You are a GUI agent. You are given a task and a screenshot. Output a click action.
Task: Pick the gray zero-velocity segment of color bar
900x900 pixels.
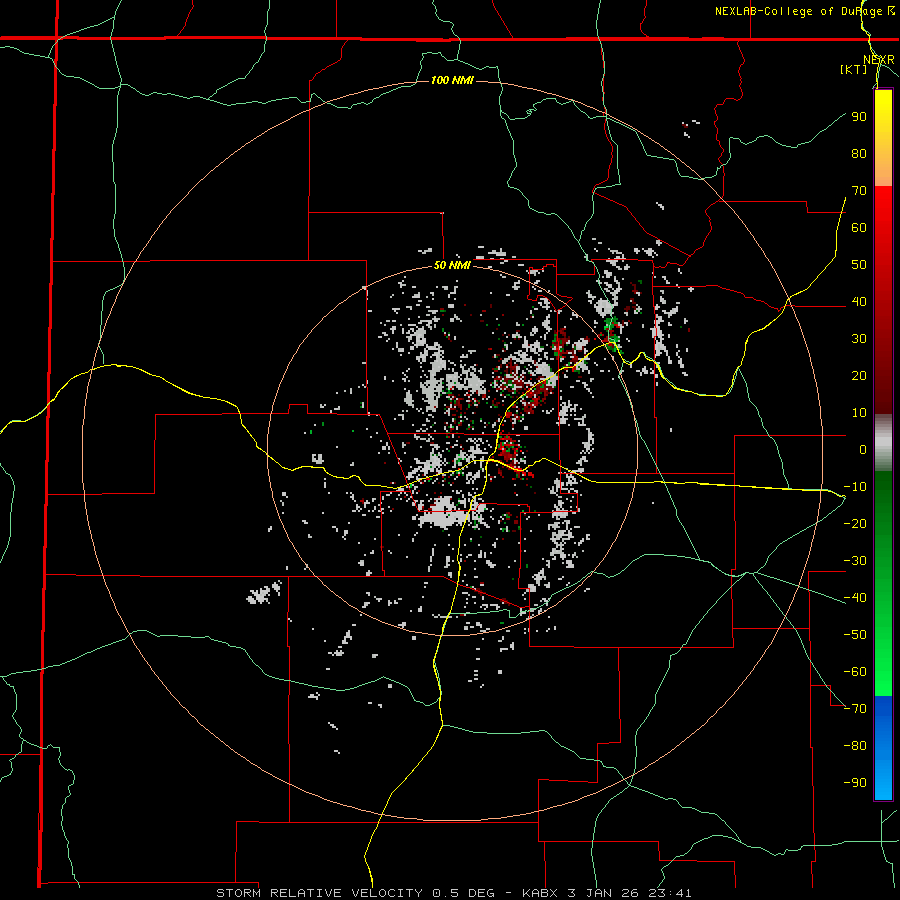click(883, 443)
